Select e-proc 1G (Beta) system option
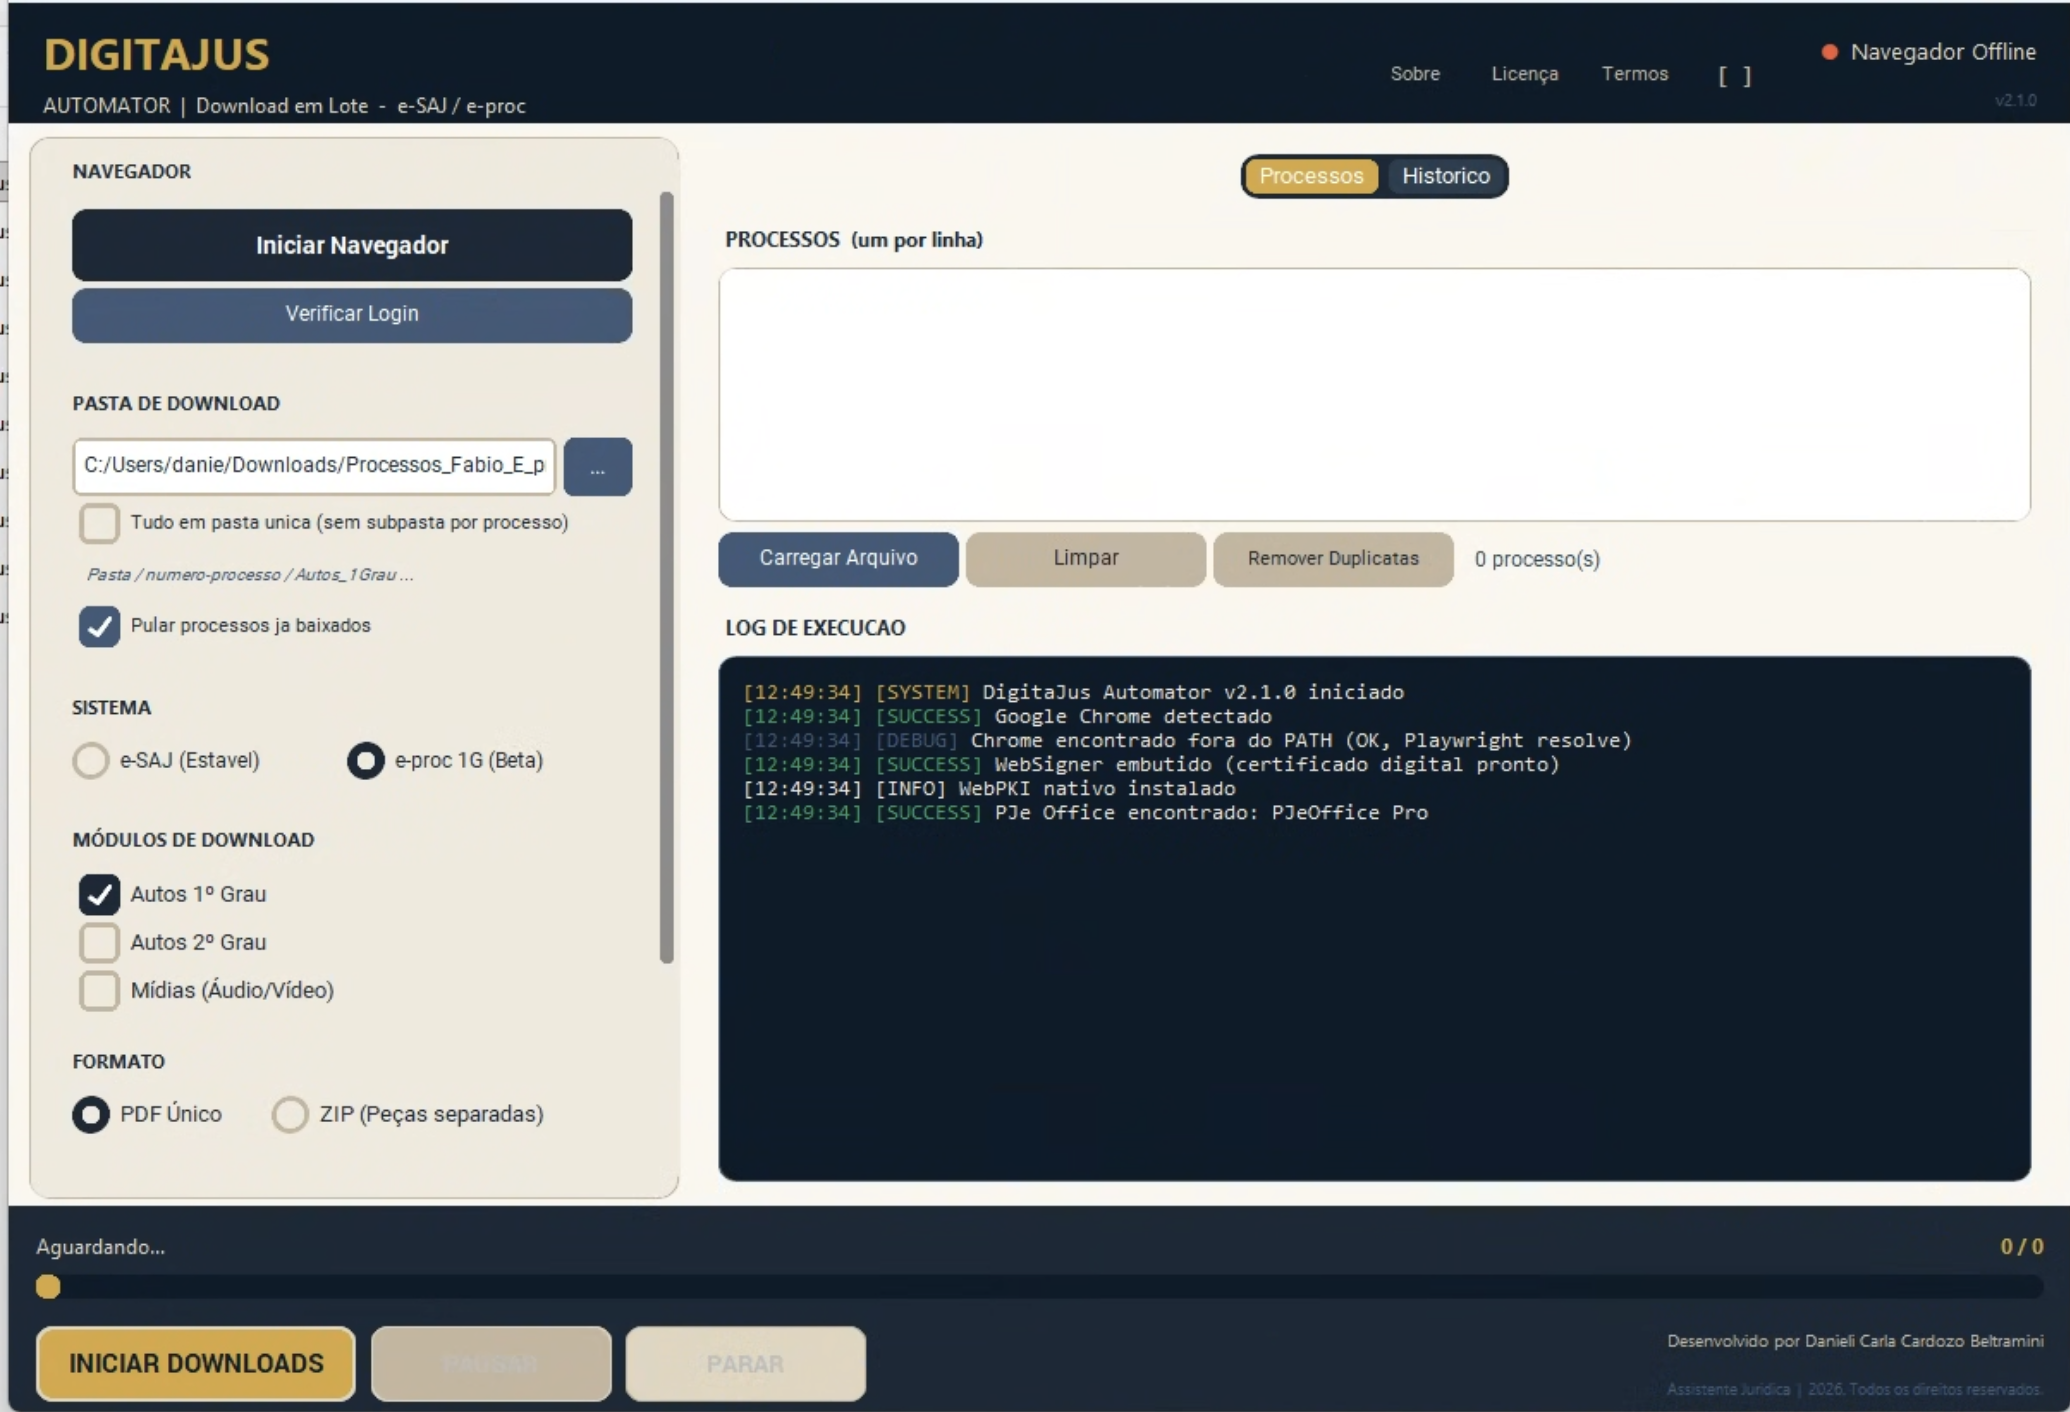Screen dimensions: 2070x1412 365,761
